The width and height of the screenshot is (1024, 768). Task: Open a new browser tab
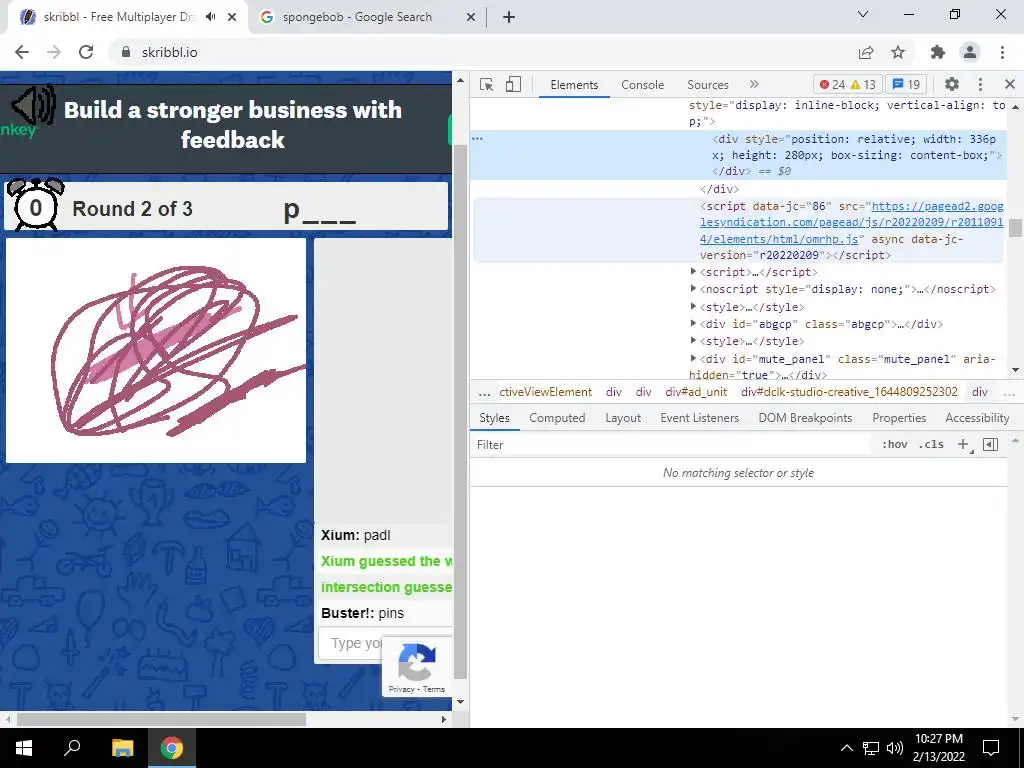pyautogui.click(x=509, y=17)
